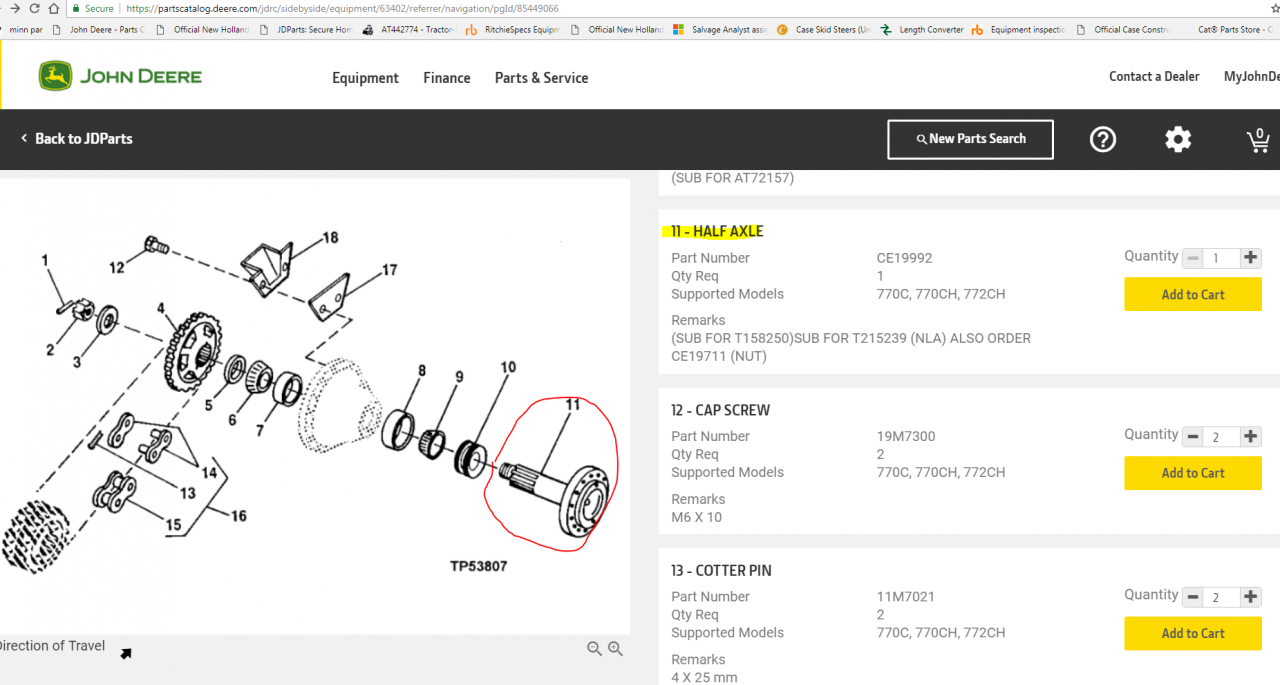This screenshot has width=1280, height=685.
Task: Open Salvage Analyst bookmark
Action: point(720,30)
